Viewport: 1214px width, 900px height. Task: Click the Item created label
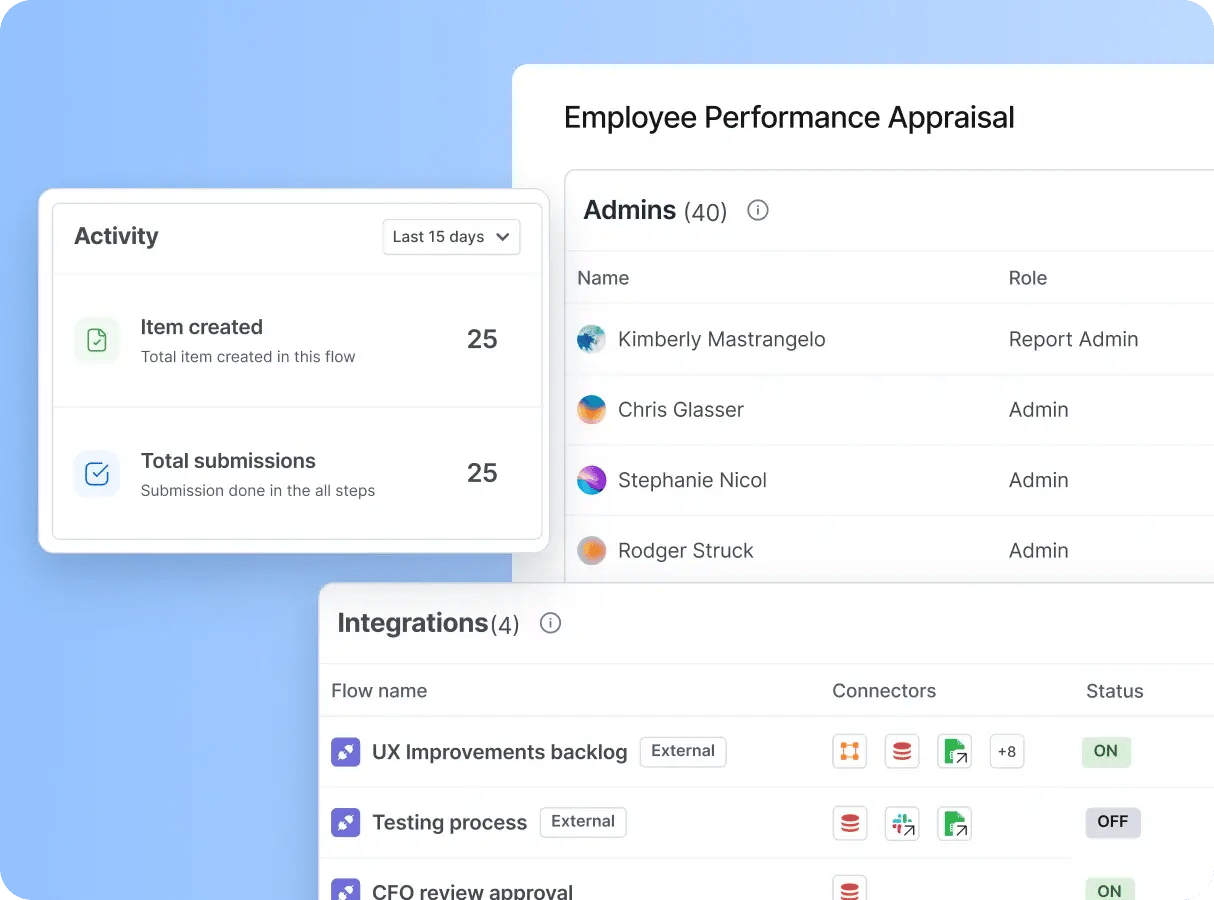coord(202,327)
